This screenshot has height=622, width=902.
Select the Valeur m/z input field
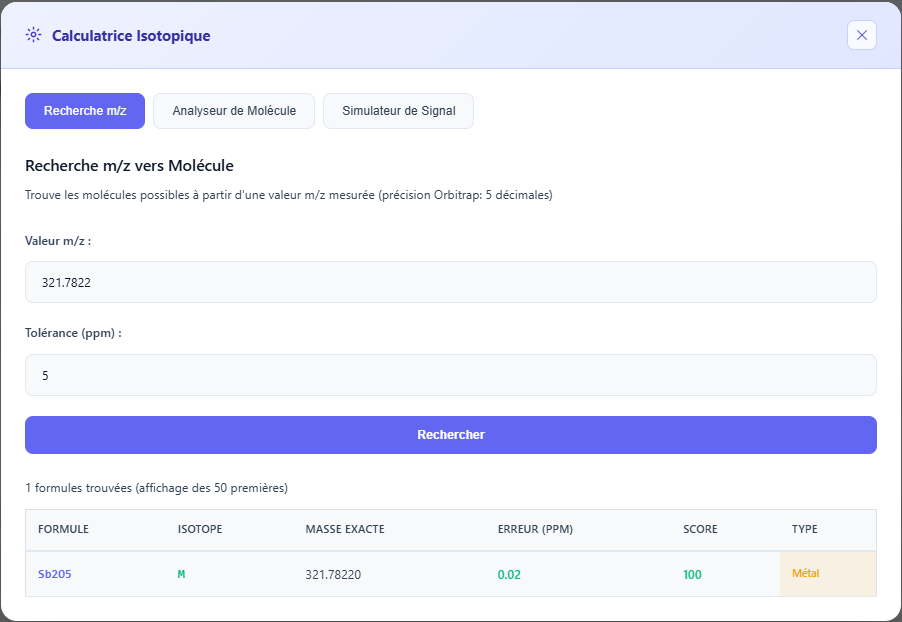tap(450, 282)
